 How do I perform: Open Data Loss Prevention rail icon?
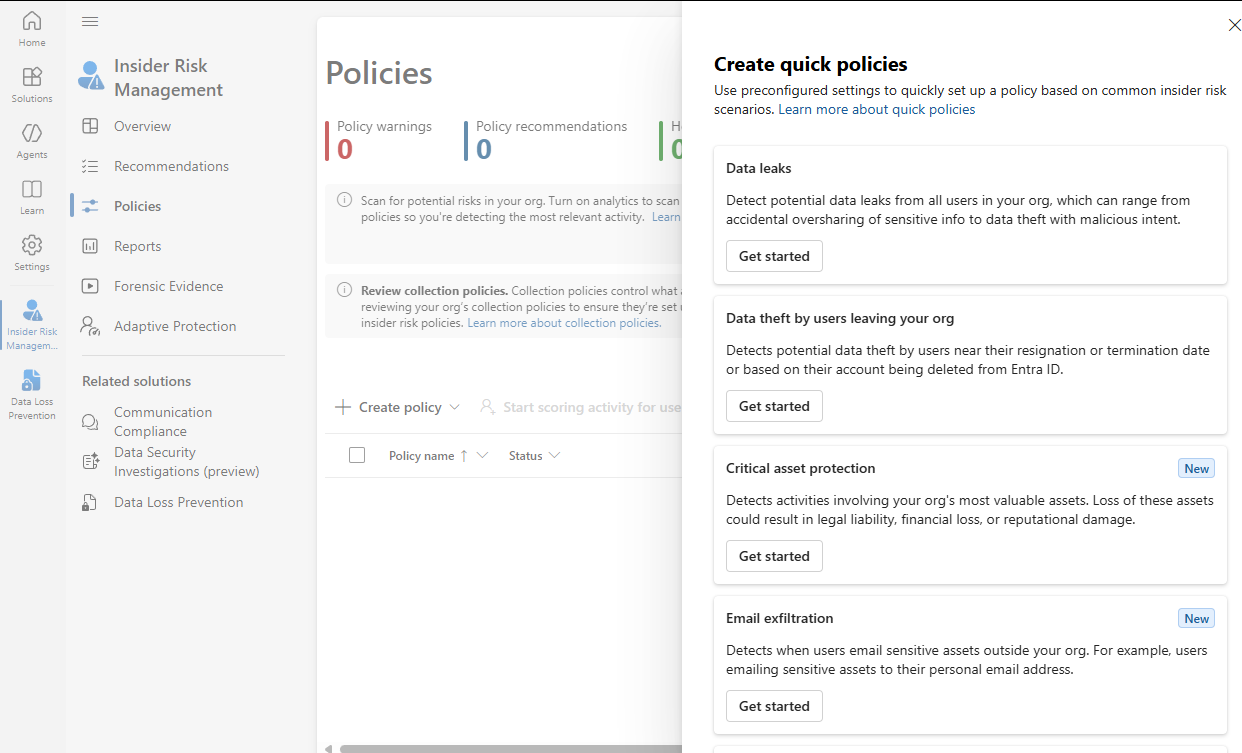pos(32,380)
